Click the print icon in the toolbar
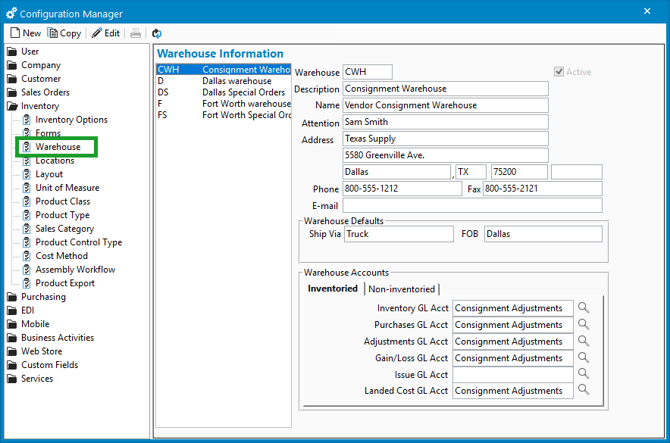The image size is (670, 443). point(135,33)
